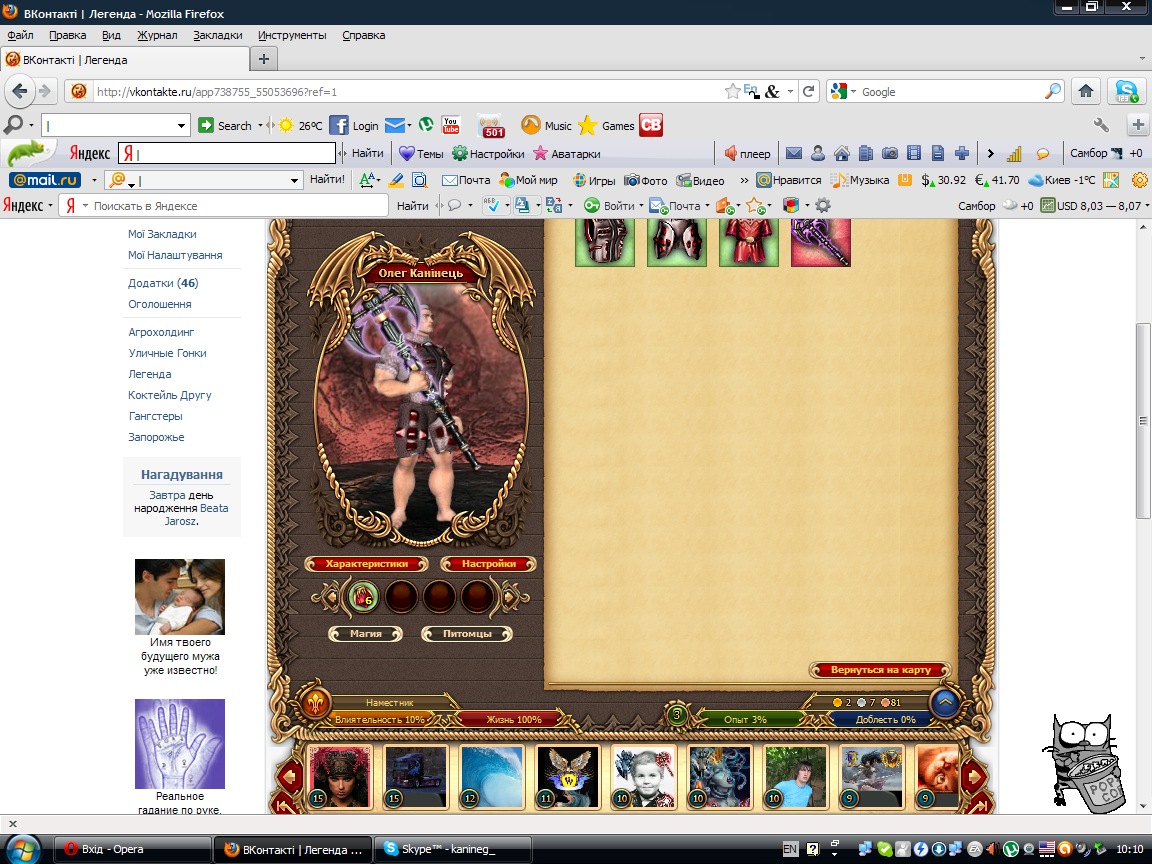
Task: Open the Games star toolbar button
Action: click(606, 126)
